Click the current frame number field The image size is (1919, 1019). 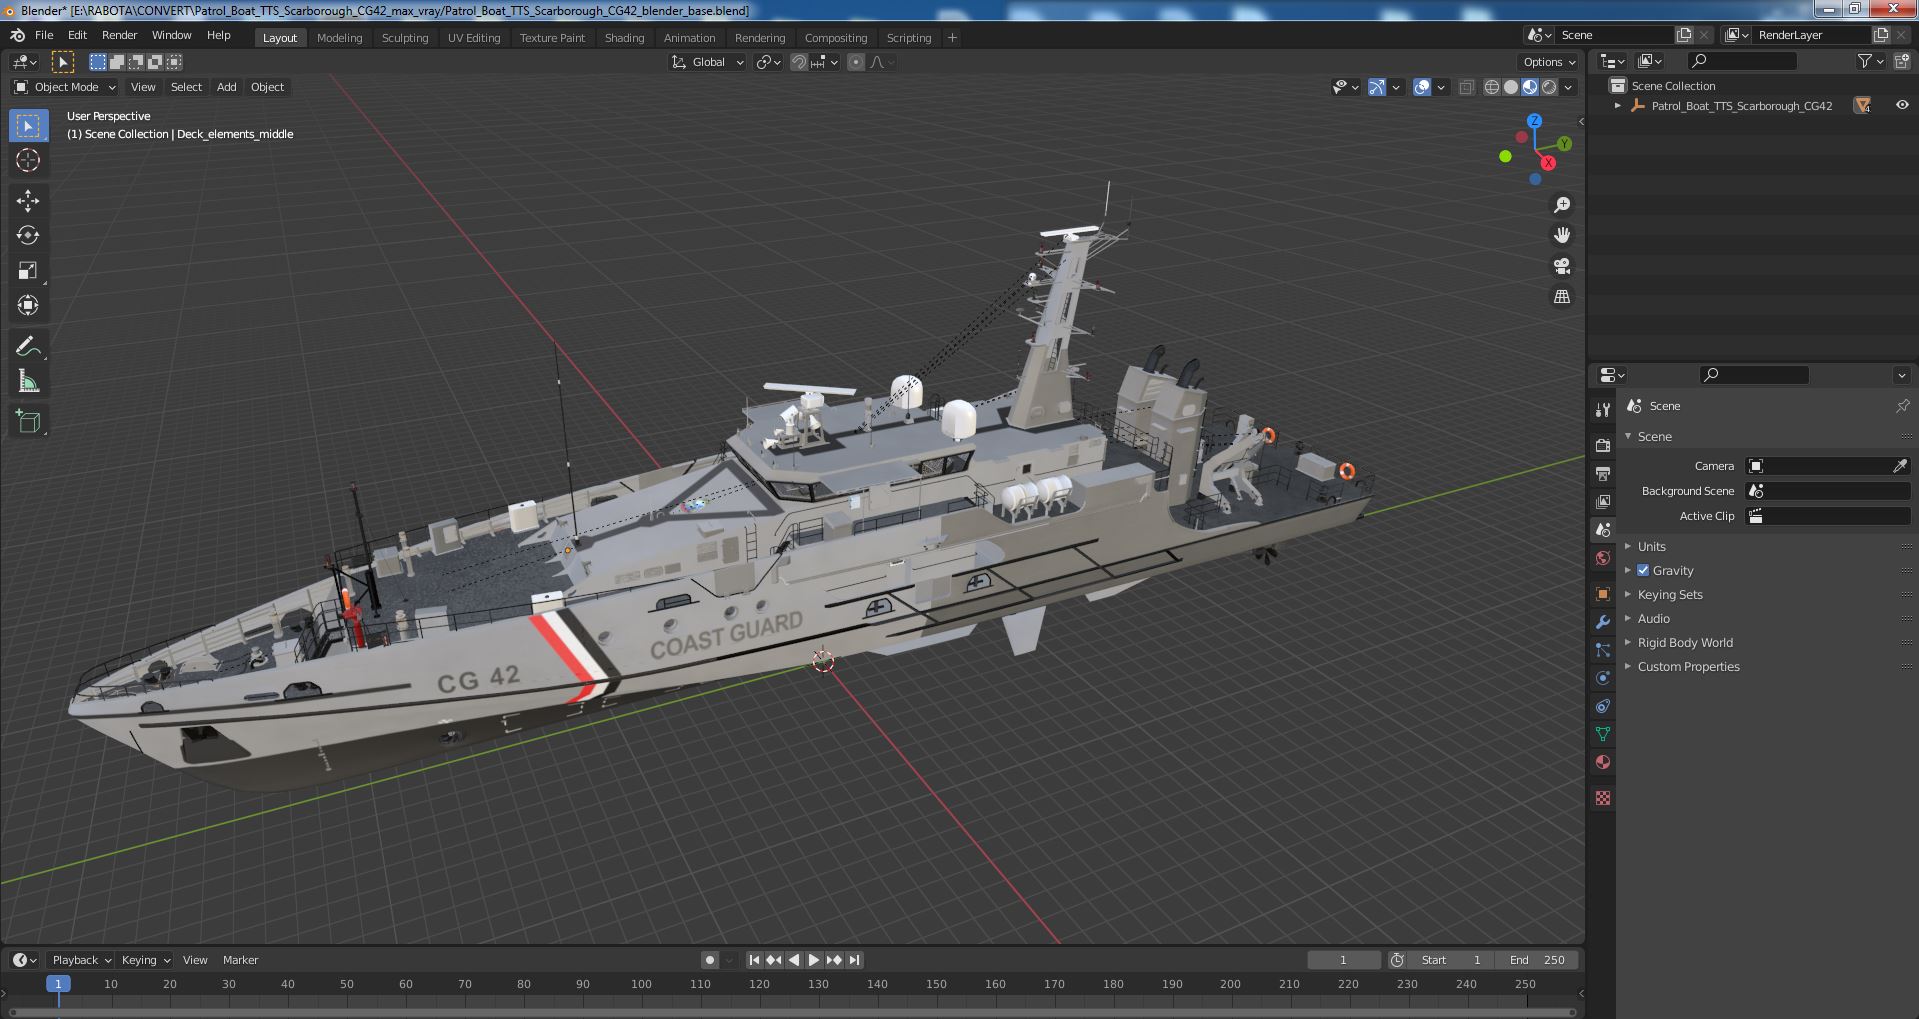click(x=1343, y=960)
